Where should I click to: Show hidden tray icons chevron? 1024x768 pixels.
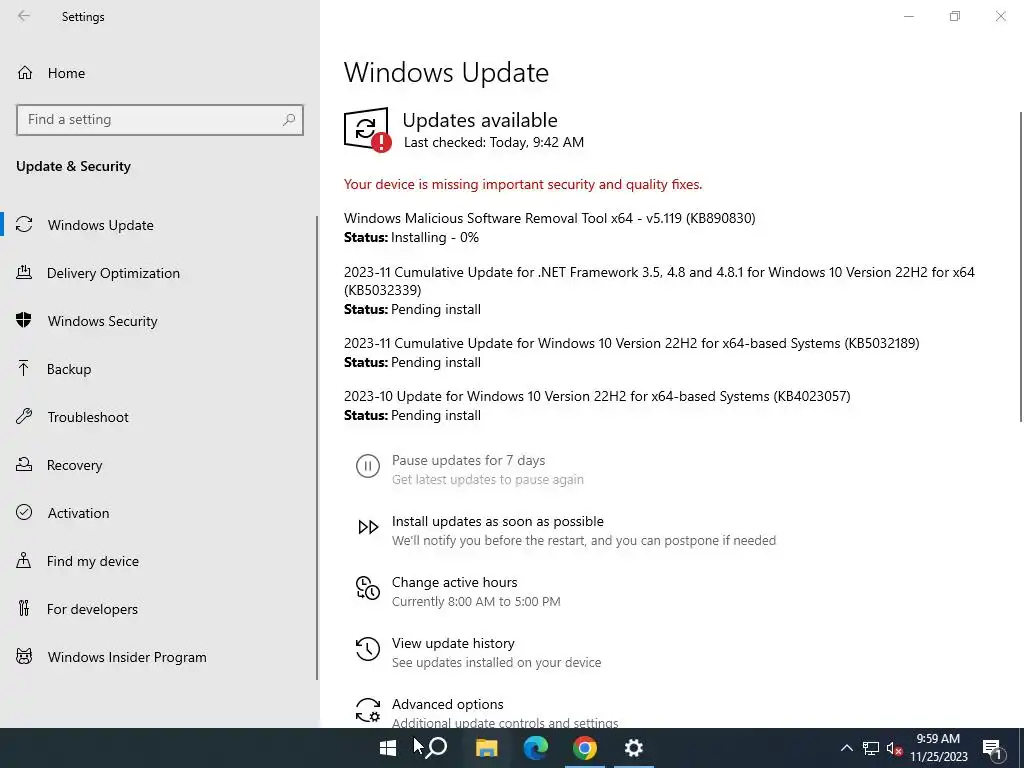click(846, 748)
